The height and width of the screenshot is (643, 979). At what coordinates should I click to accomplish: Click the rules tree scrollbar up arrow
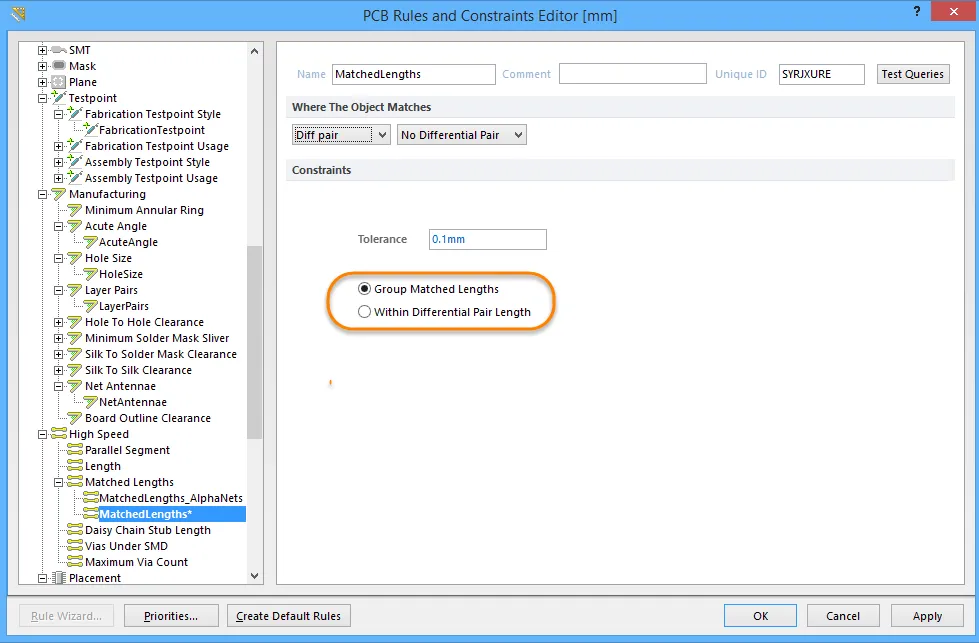point(254,51)
